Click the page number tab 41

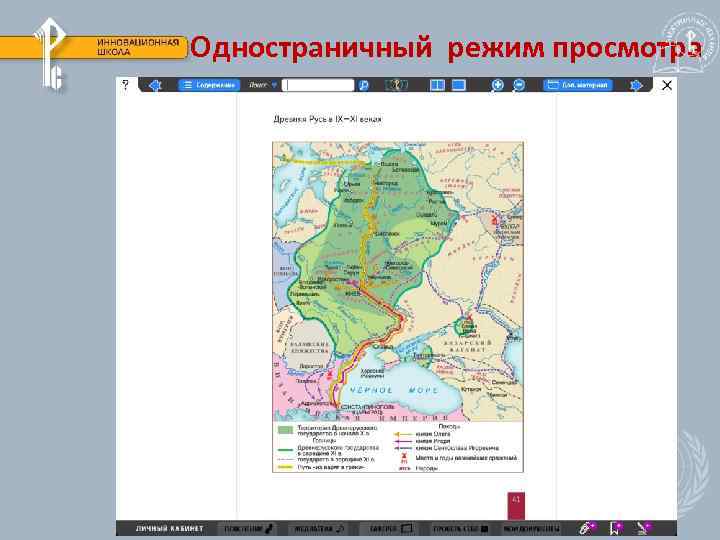[516, 506]
